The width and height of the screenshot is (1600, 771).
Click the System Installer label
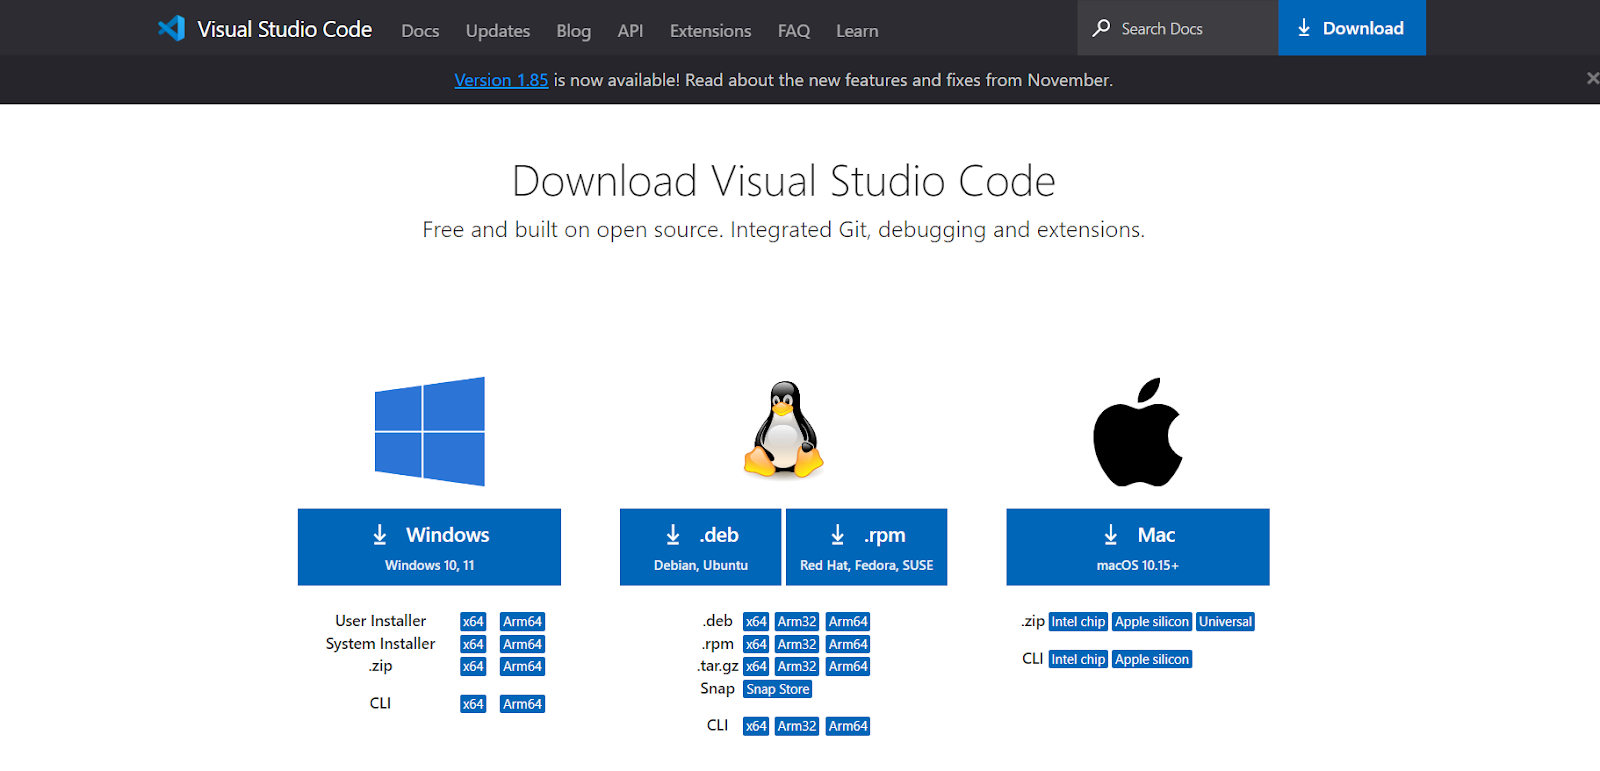click(381, 644)
